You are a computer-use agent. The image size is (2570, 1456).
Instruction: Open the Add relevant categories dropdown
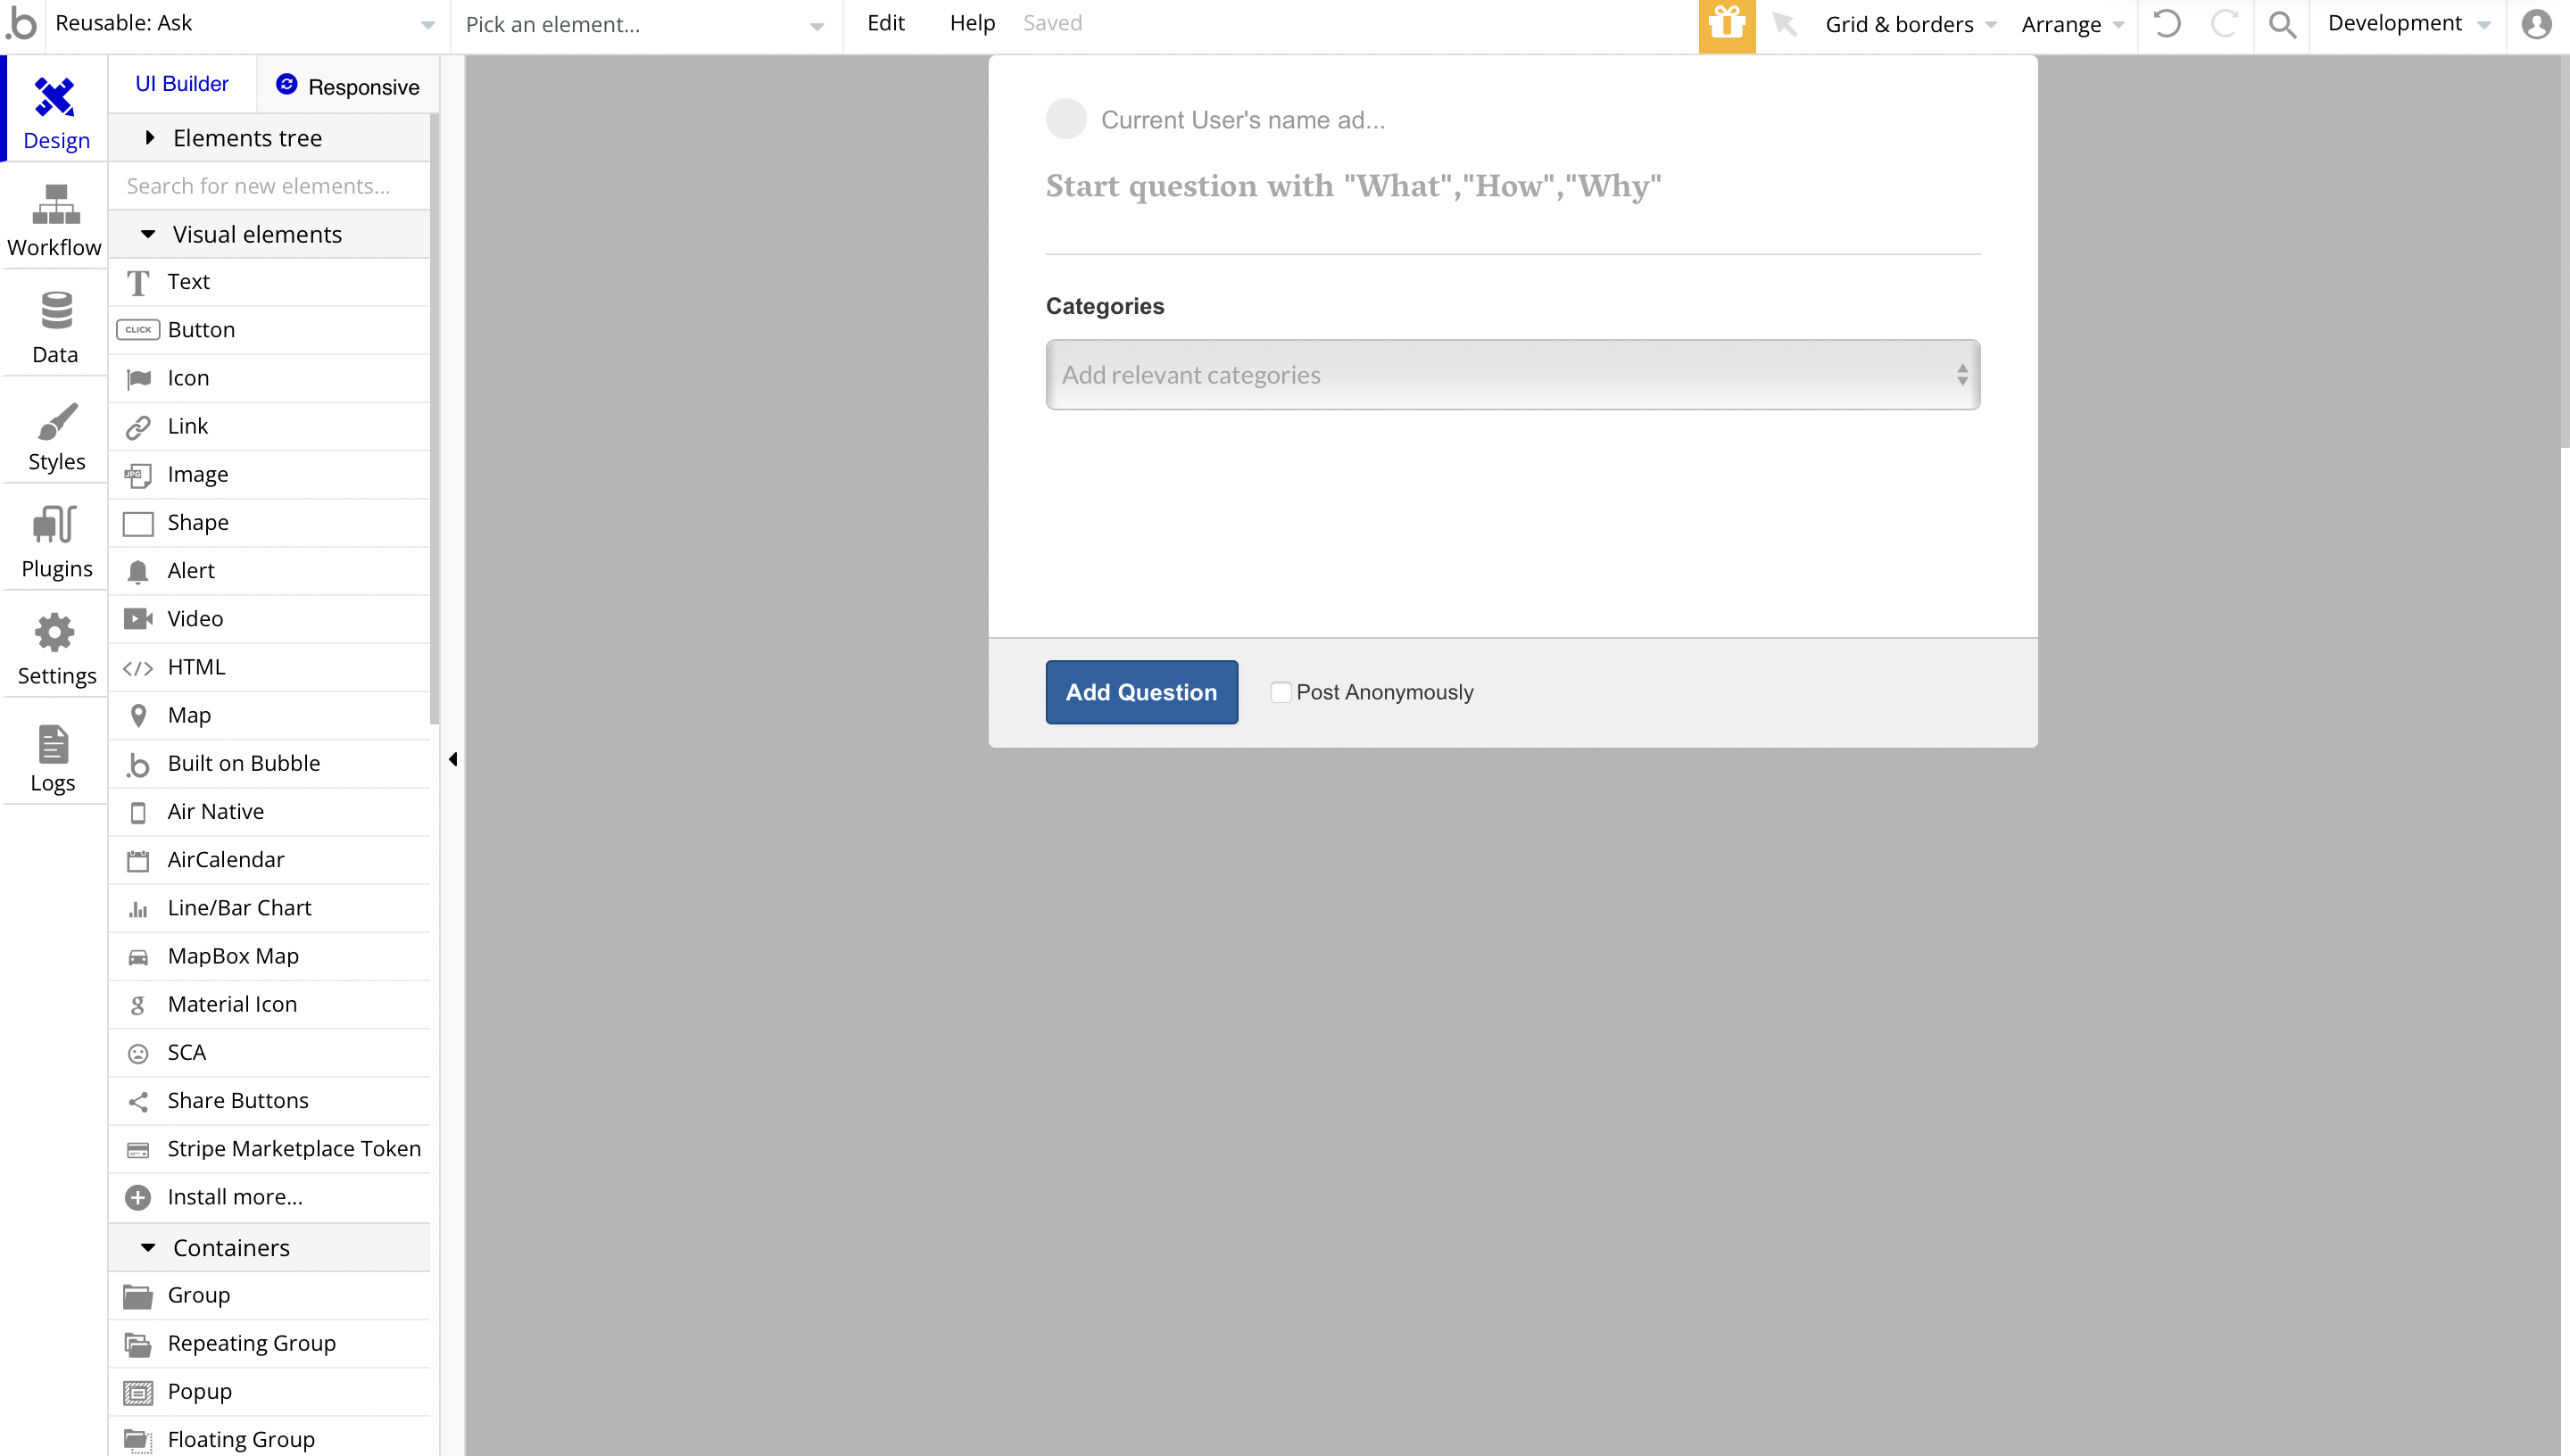click(1512, 375)
